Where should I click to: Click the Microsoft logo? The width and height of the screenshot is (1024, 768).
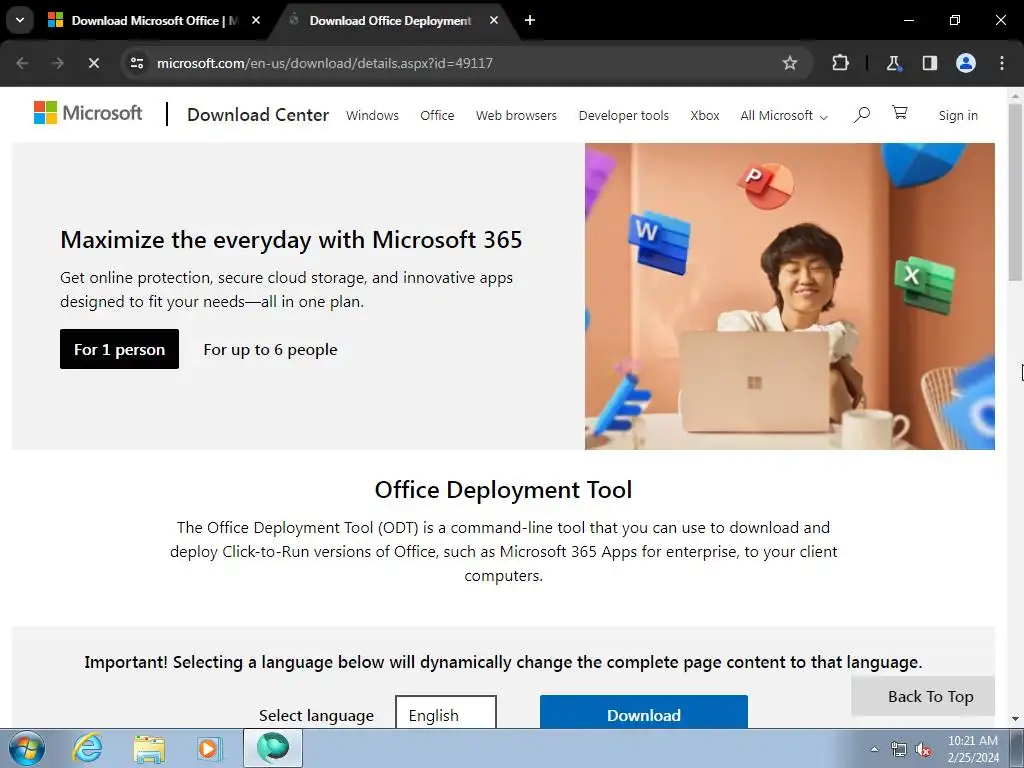coord(88,113)
